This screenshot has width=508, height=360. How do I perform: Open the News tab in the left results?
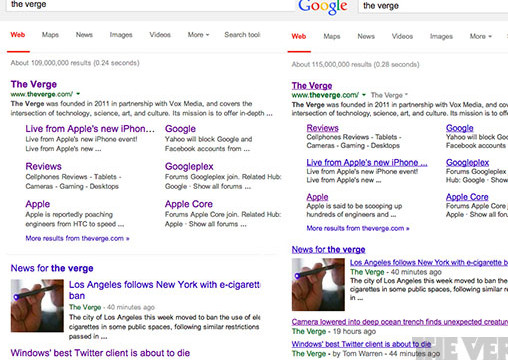coord(84,35)
